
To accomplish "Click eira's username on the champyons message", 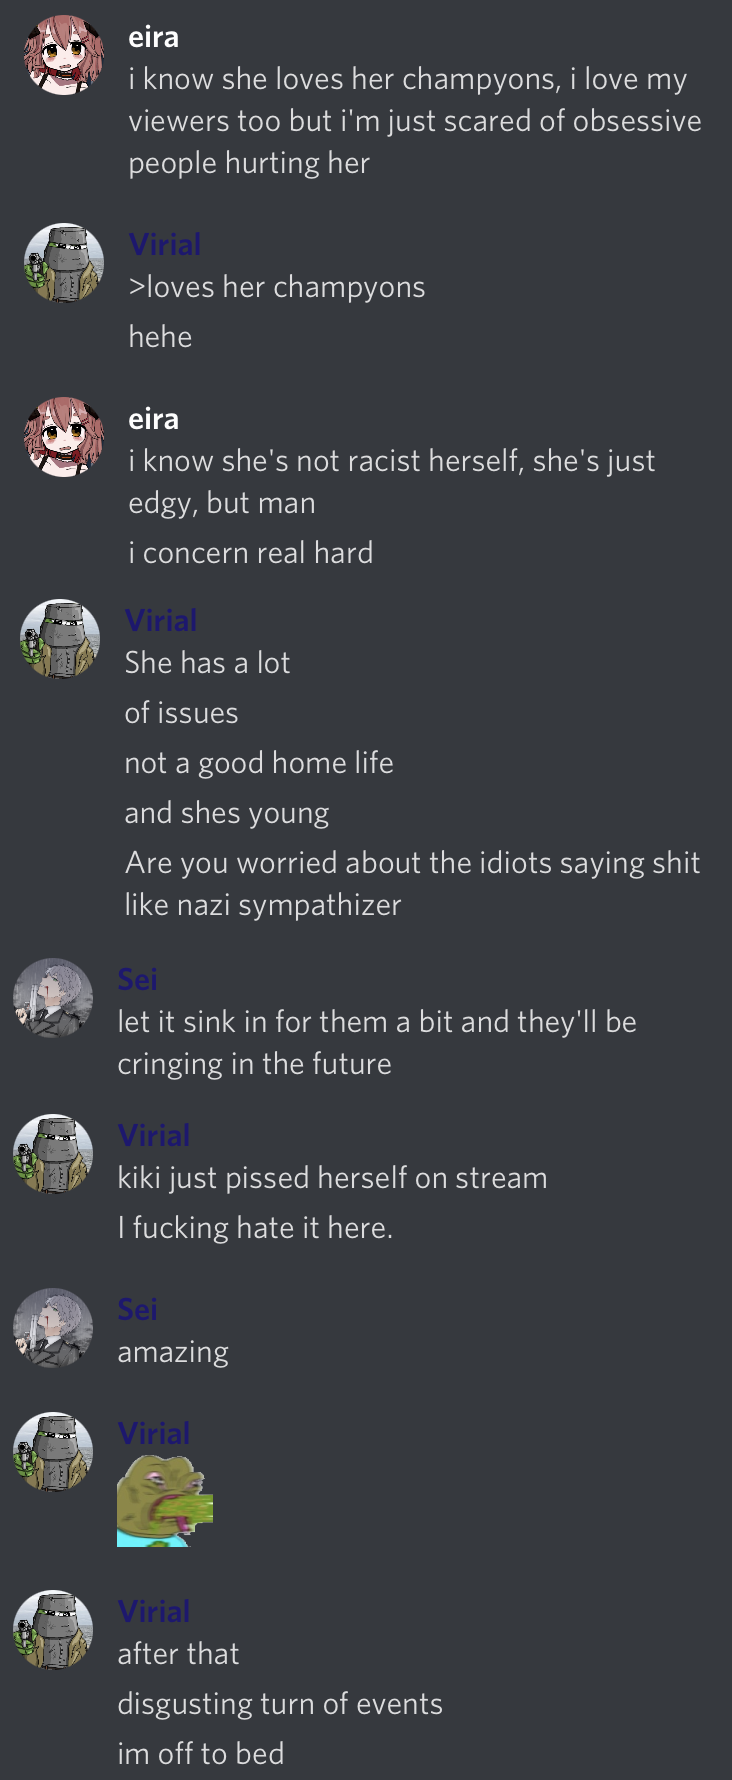I will click(x=153, y=37).
